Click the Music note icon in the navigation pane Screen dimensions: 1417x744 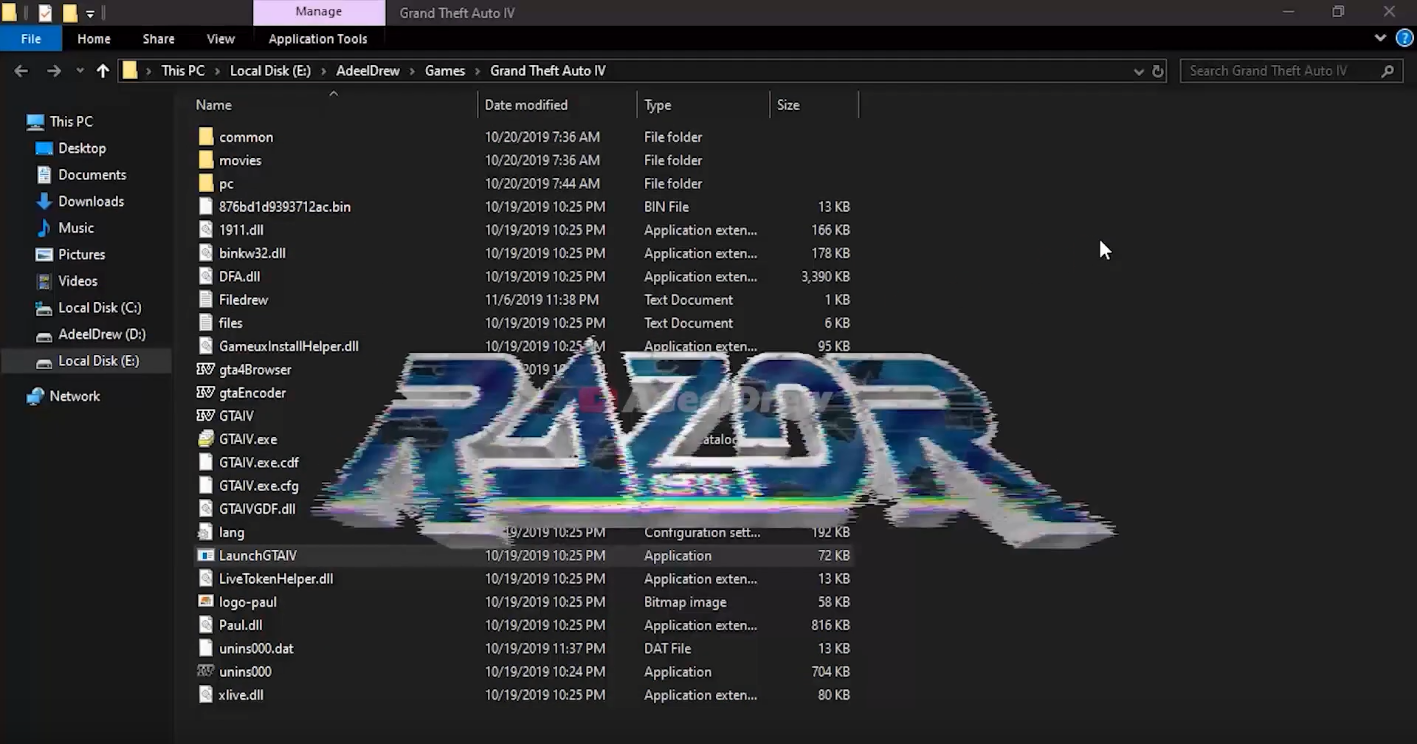(x=44, y=228)
